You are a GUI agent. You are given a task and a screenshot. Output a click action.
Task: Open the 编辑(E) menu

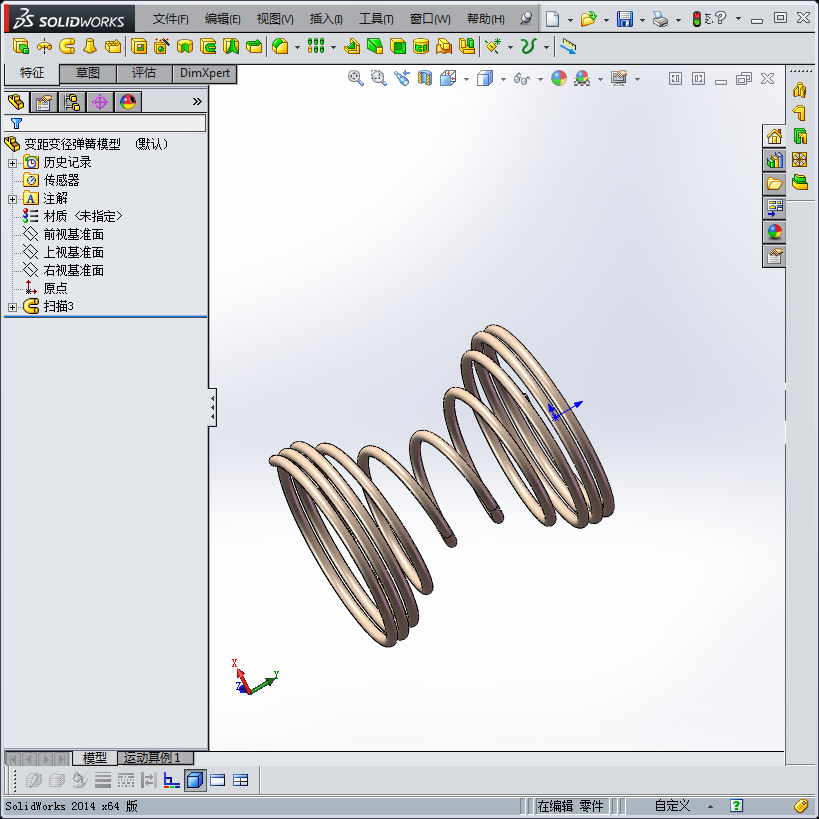pos(223,19)
